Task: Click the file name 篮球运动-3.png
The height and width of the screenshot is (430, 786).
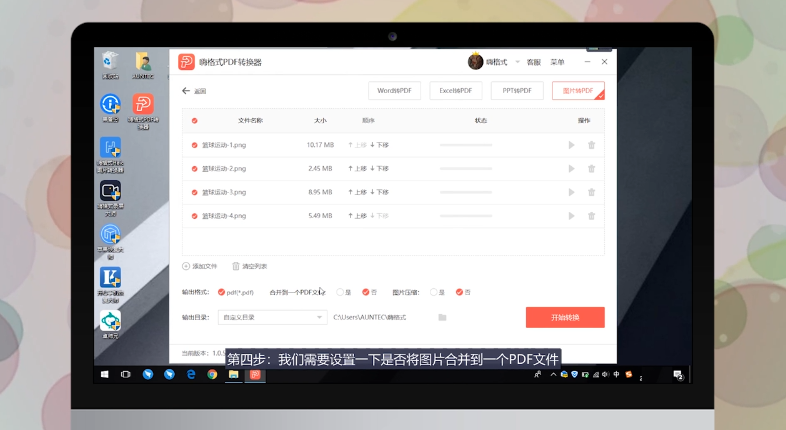Action: 224,192
